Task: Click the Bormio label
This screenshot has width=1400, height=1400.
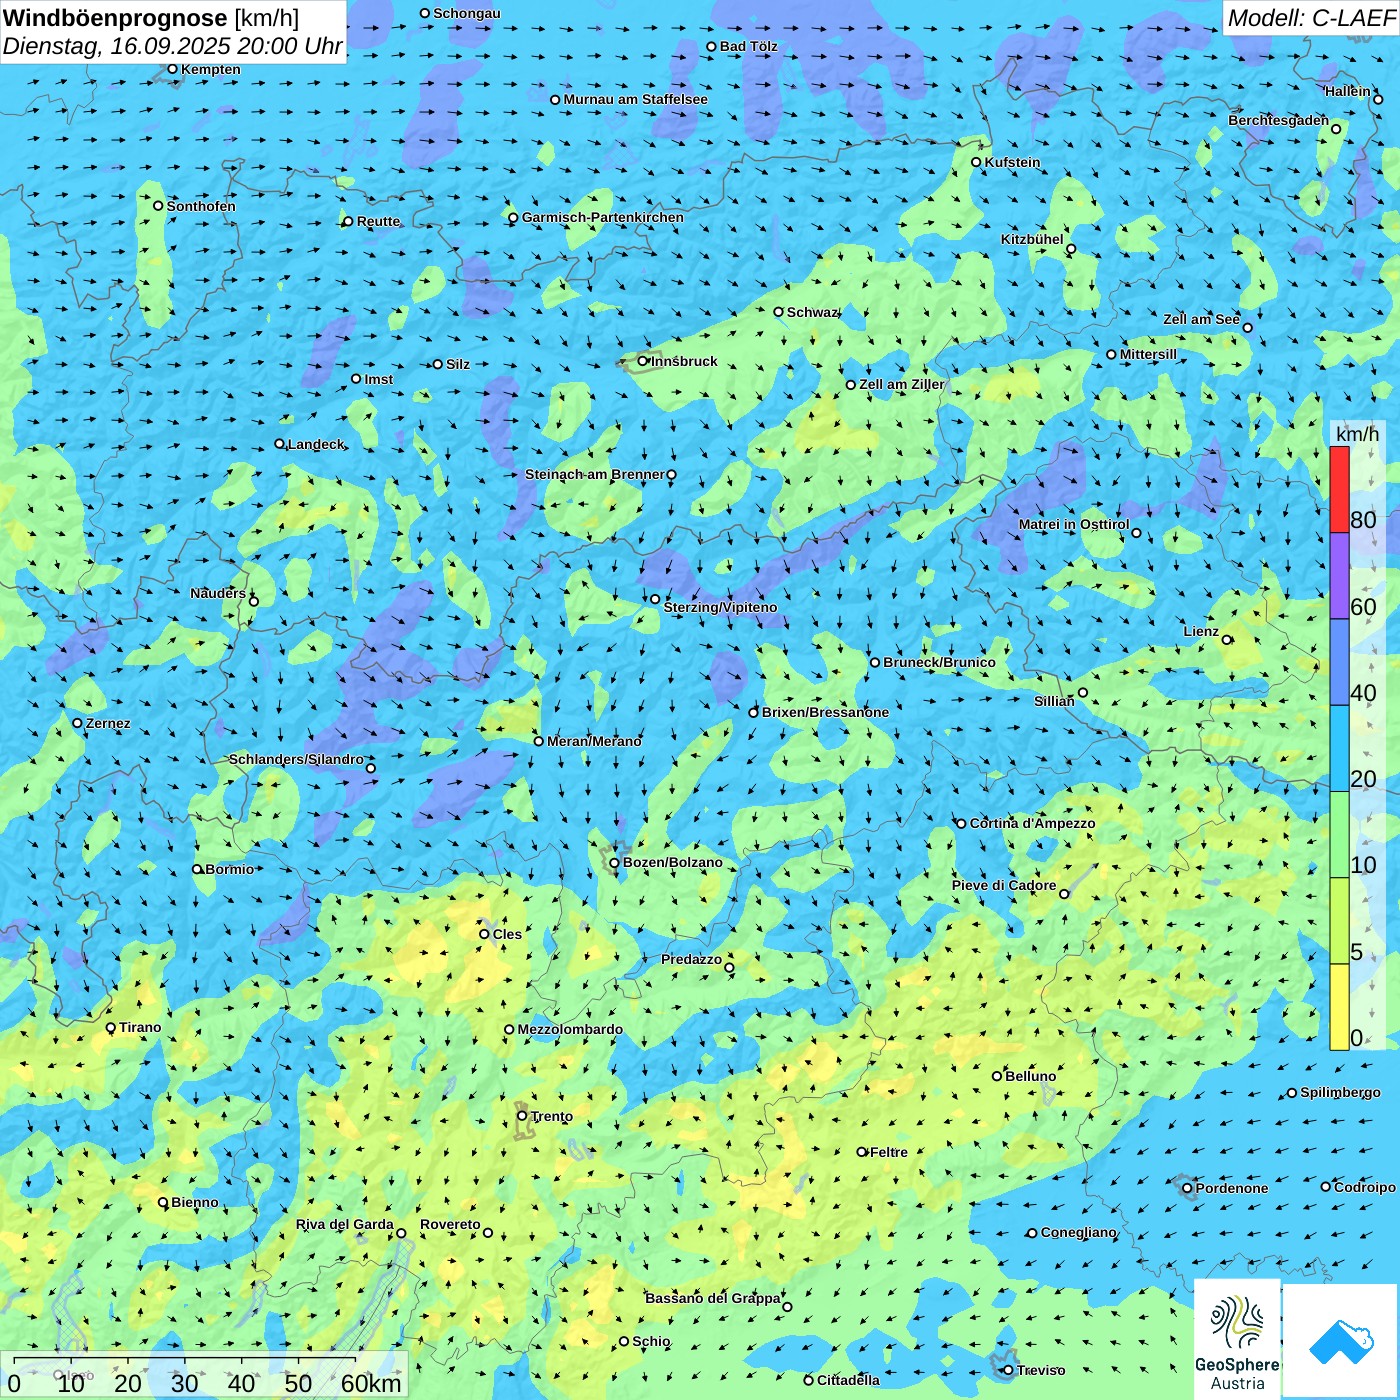Action: tap(229, 869)
